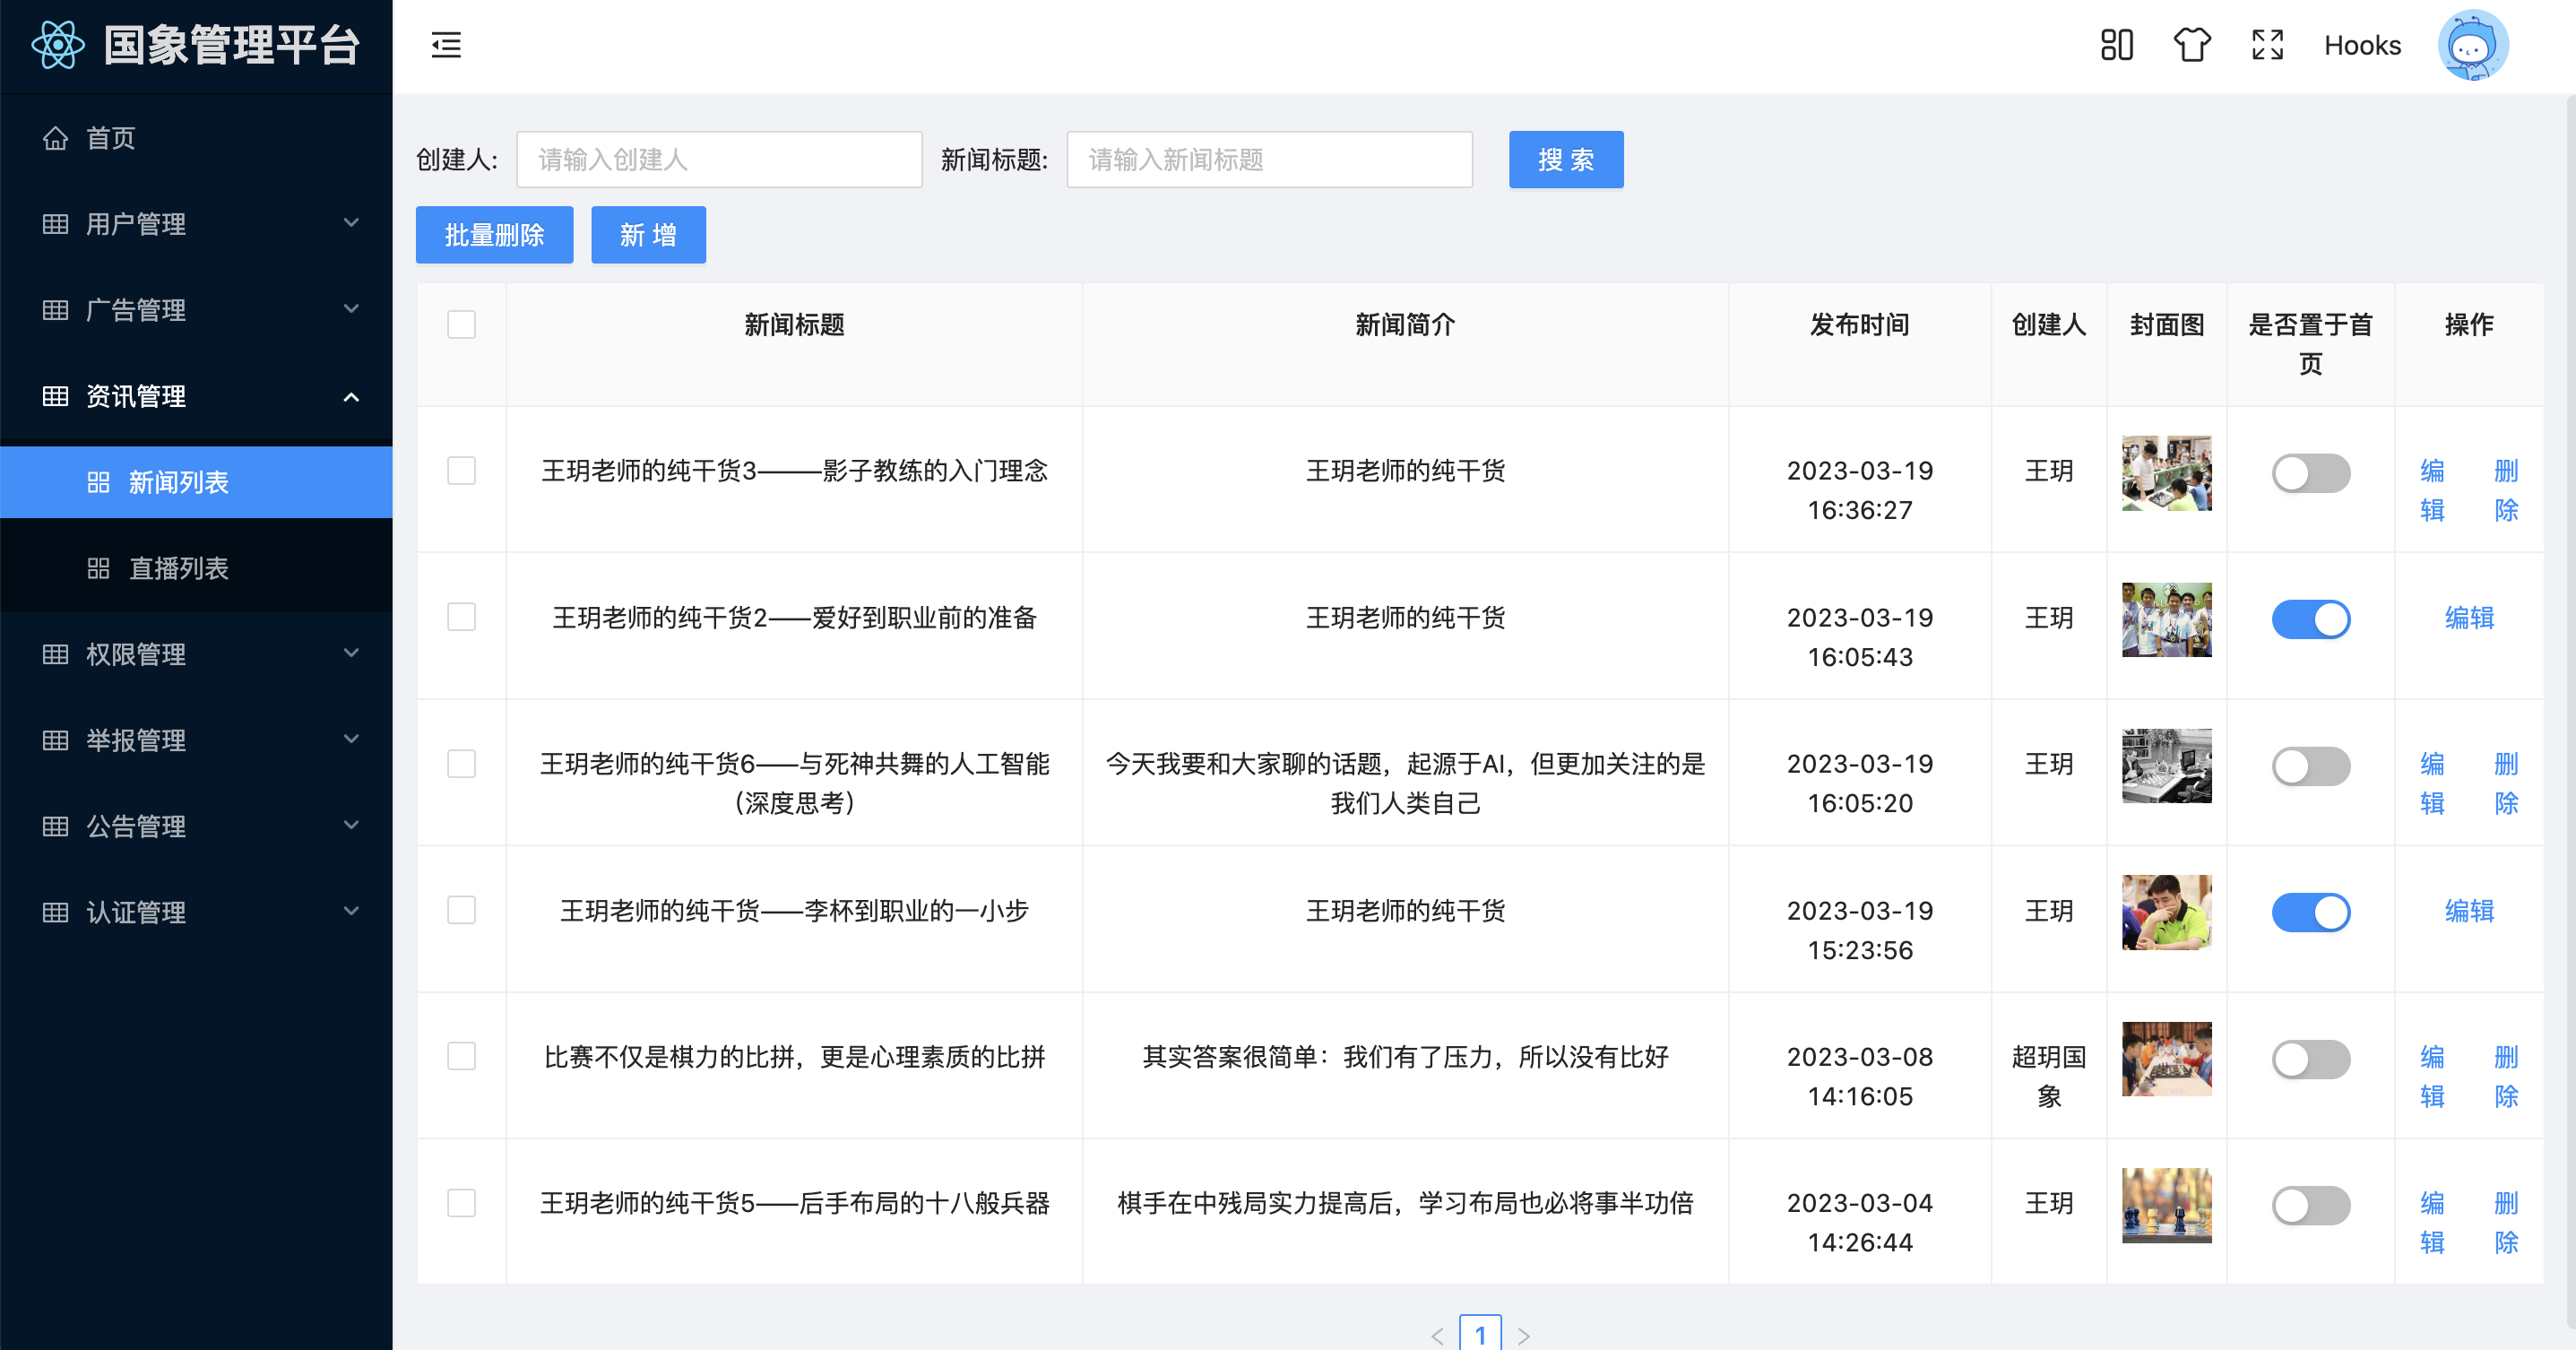The height and width of the screenshot is (1350, 2576).
Task: Focus the 创建人 input field
Action: [719, 159]
